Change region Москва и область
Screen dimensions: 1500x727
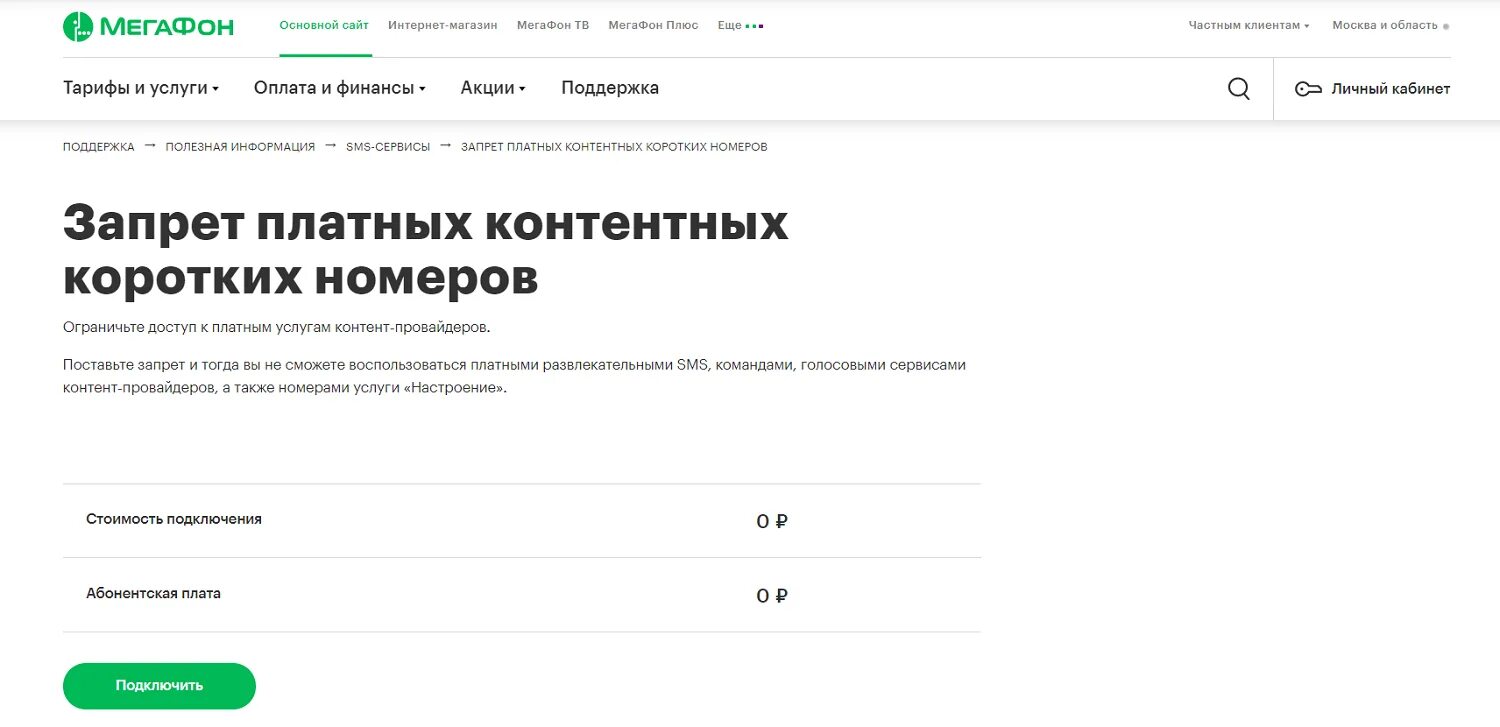tap(1390, 25)
